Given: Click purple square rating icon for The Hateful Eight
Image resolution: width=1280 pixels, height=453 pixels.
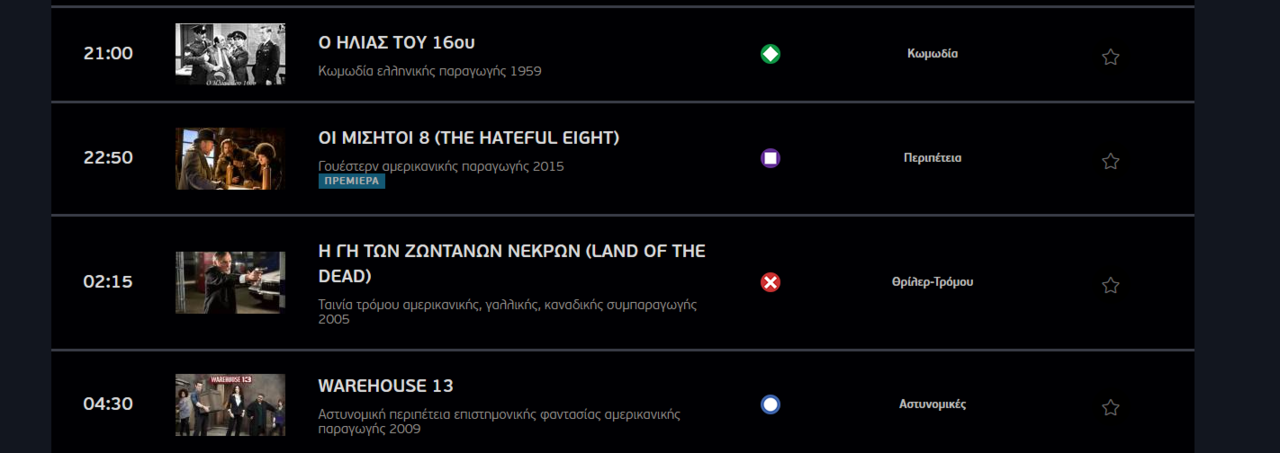Looking at the screenshot, I should tap(770, 158).
